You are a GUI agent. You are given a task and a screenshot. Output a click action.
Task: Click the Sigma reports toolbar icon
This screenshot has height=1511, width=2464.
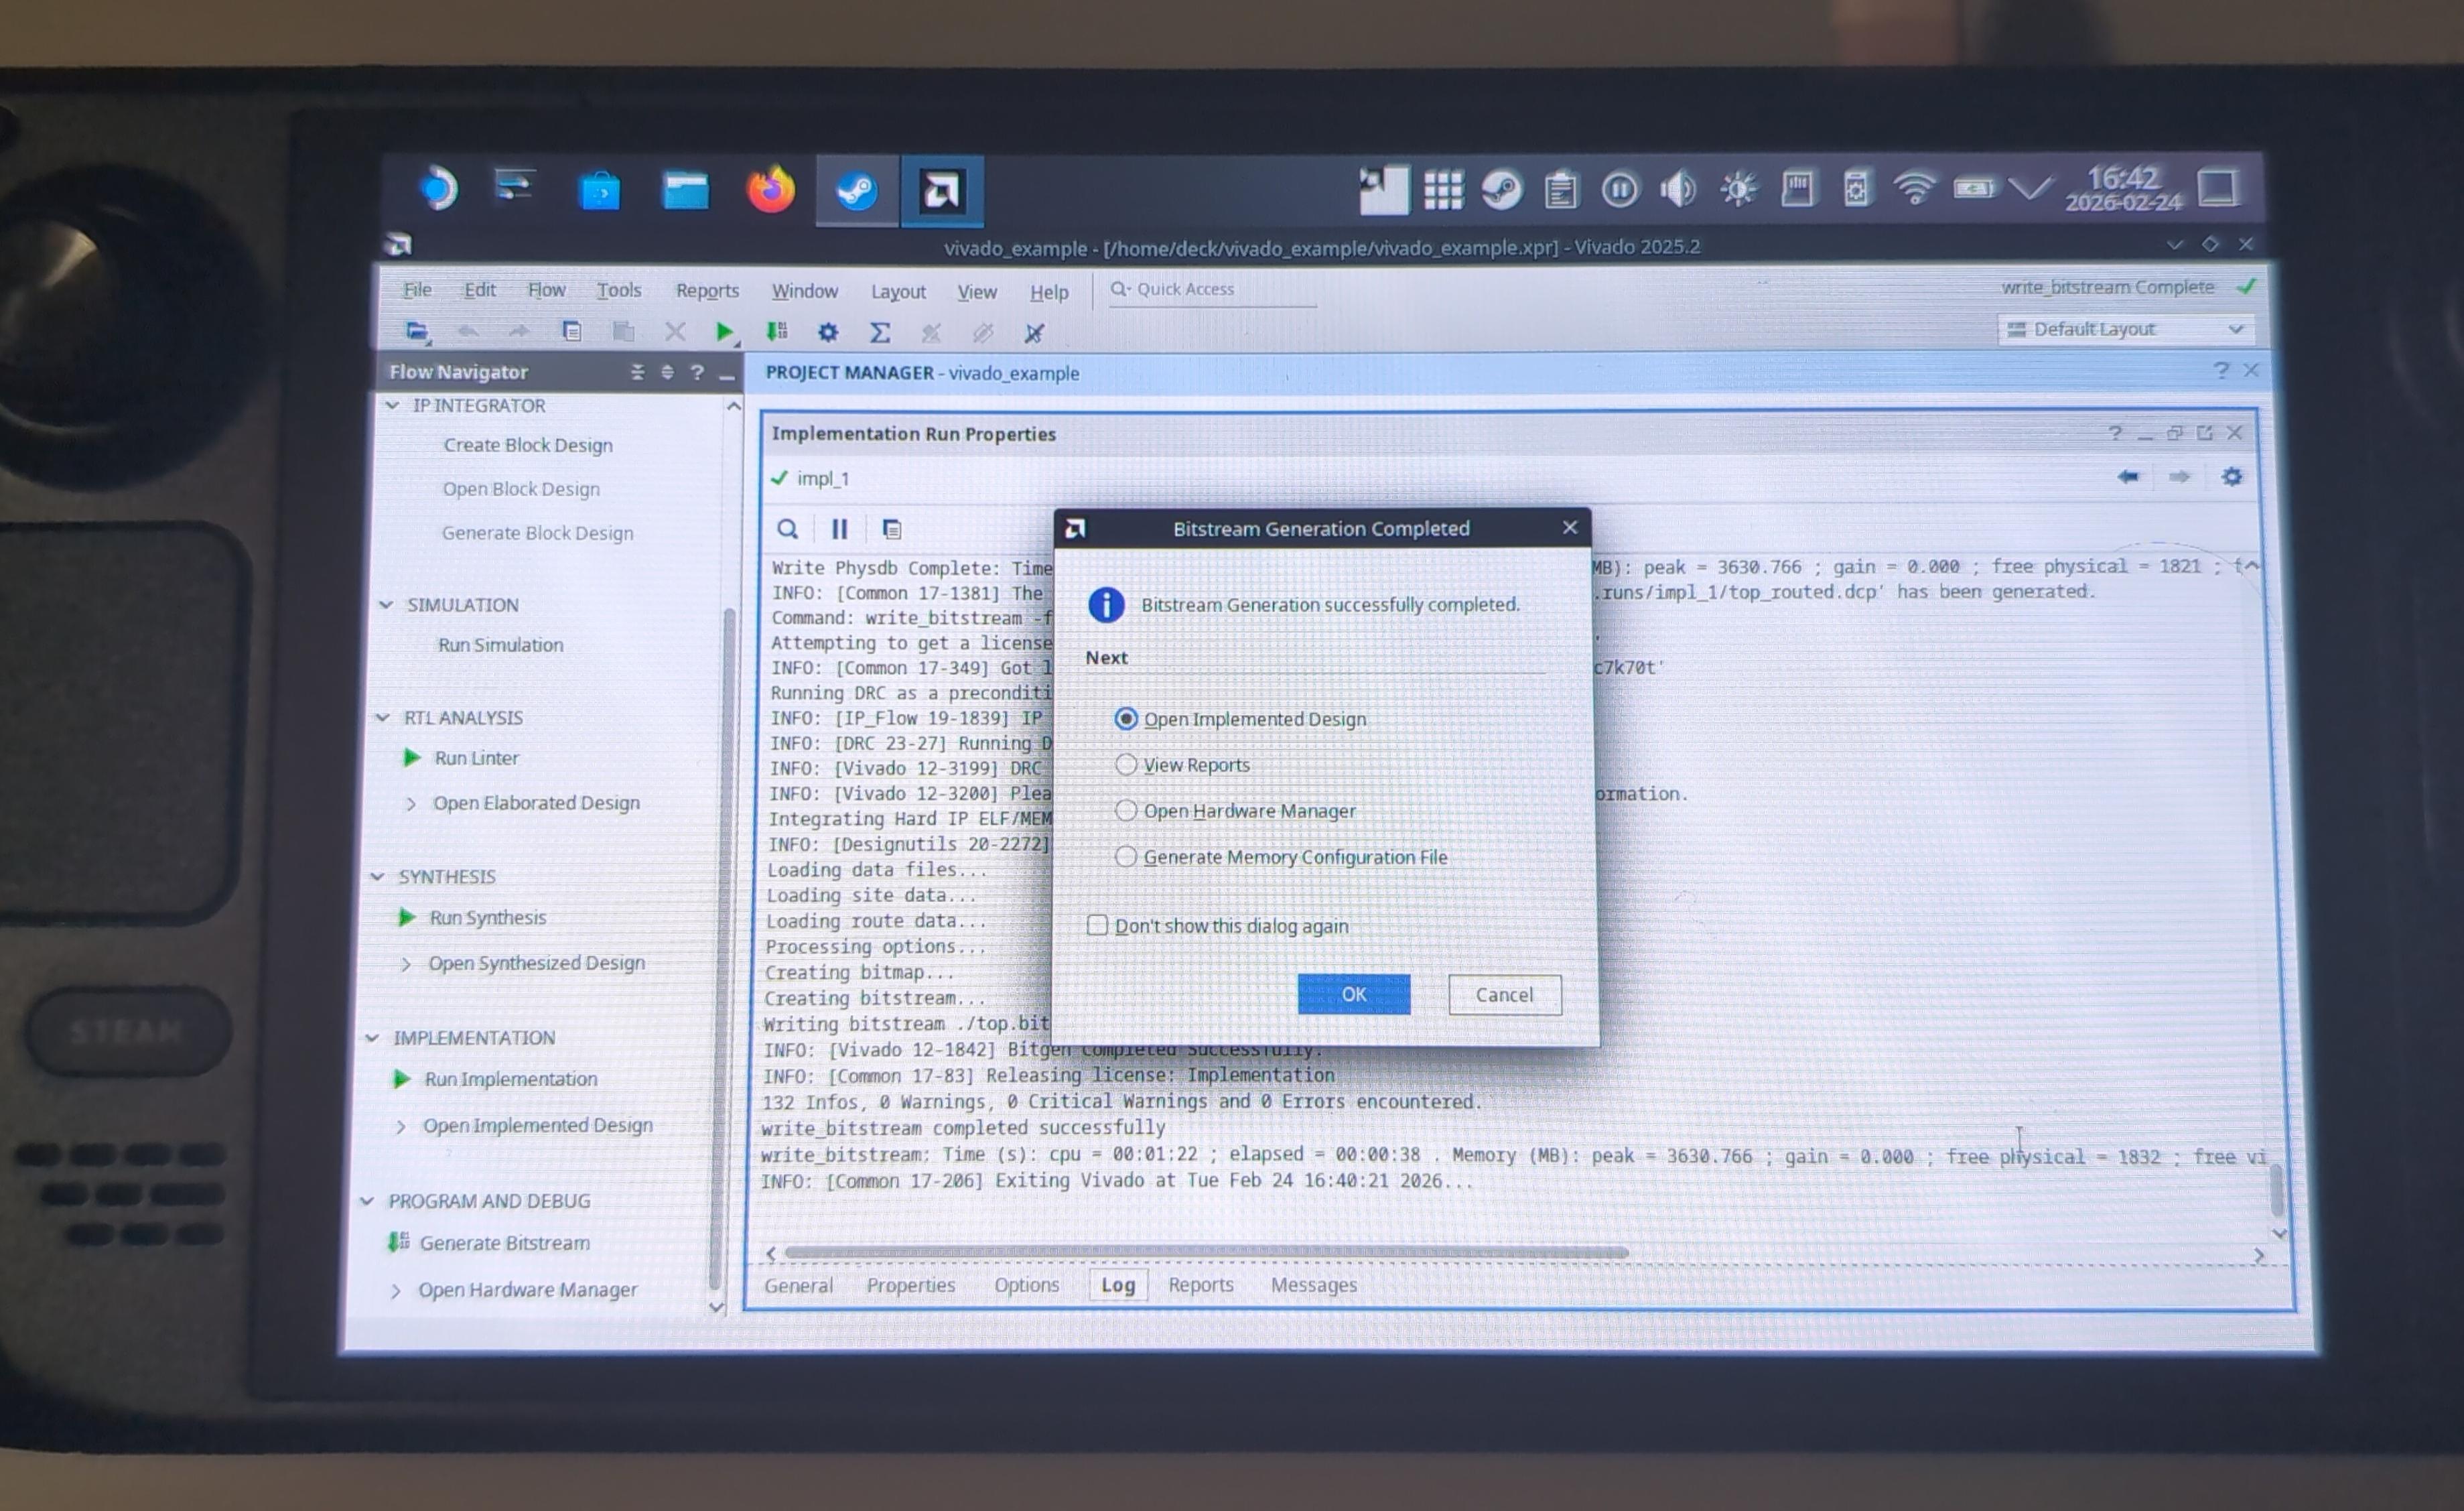tap(879, 333)
